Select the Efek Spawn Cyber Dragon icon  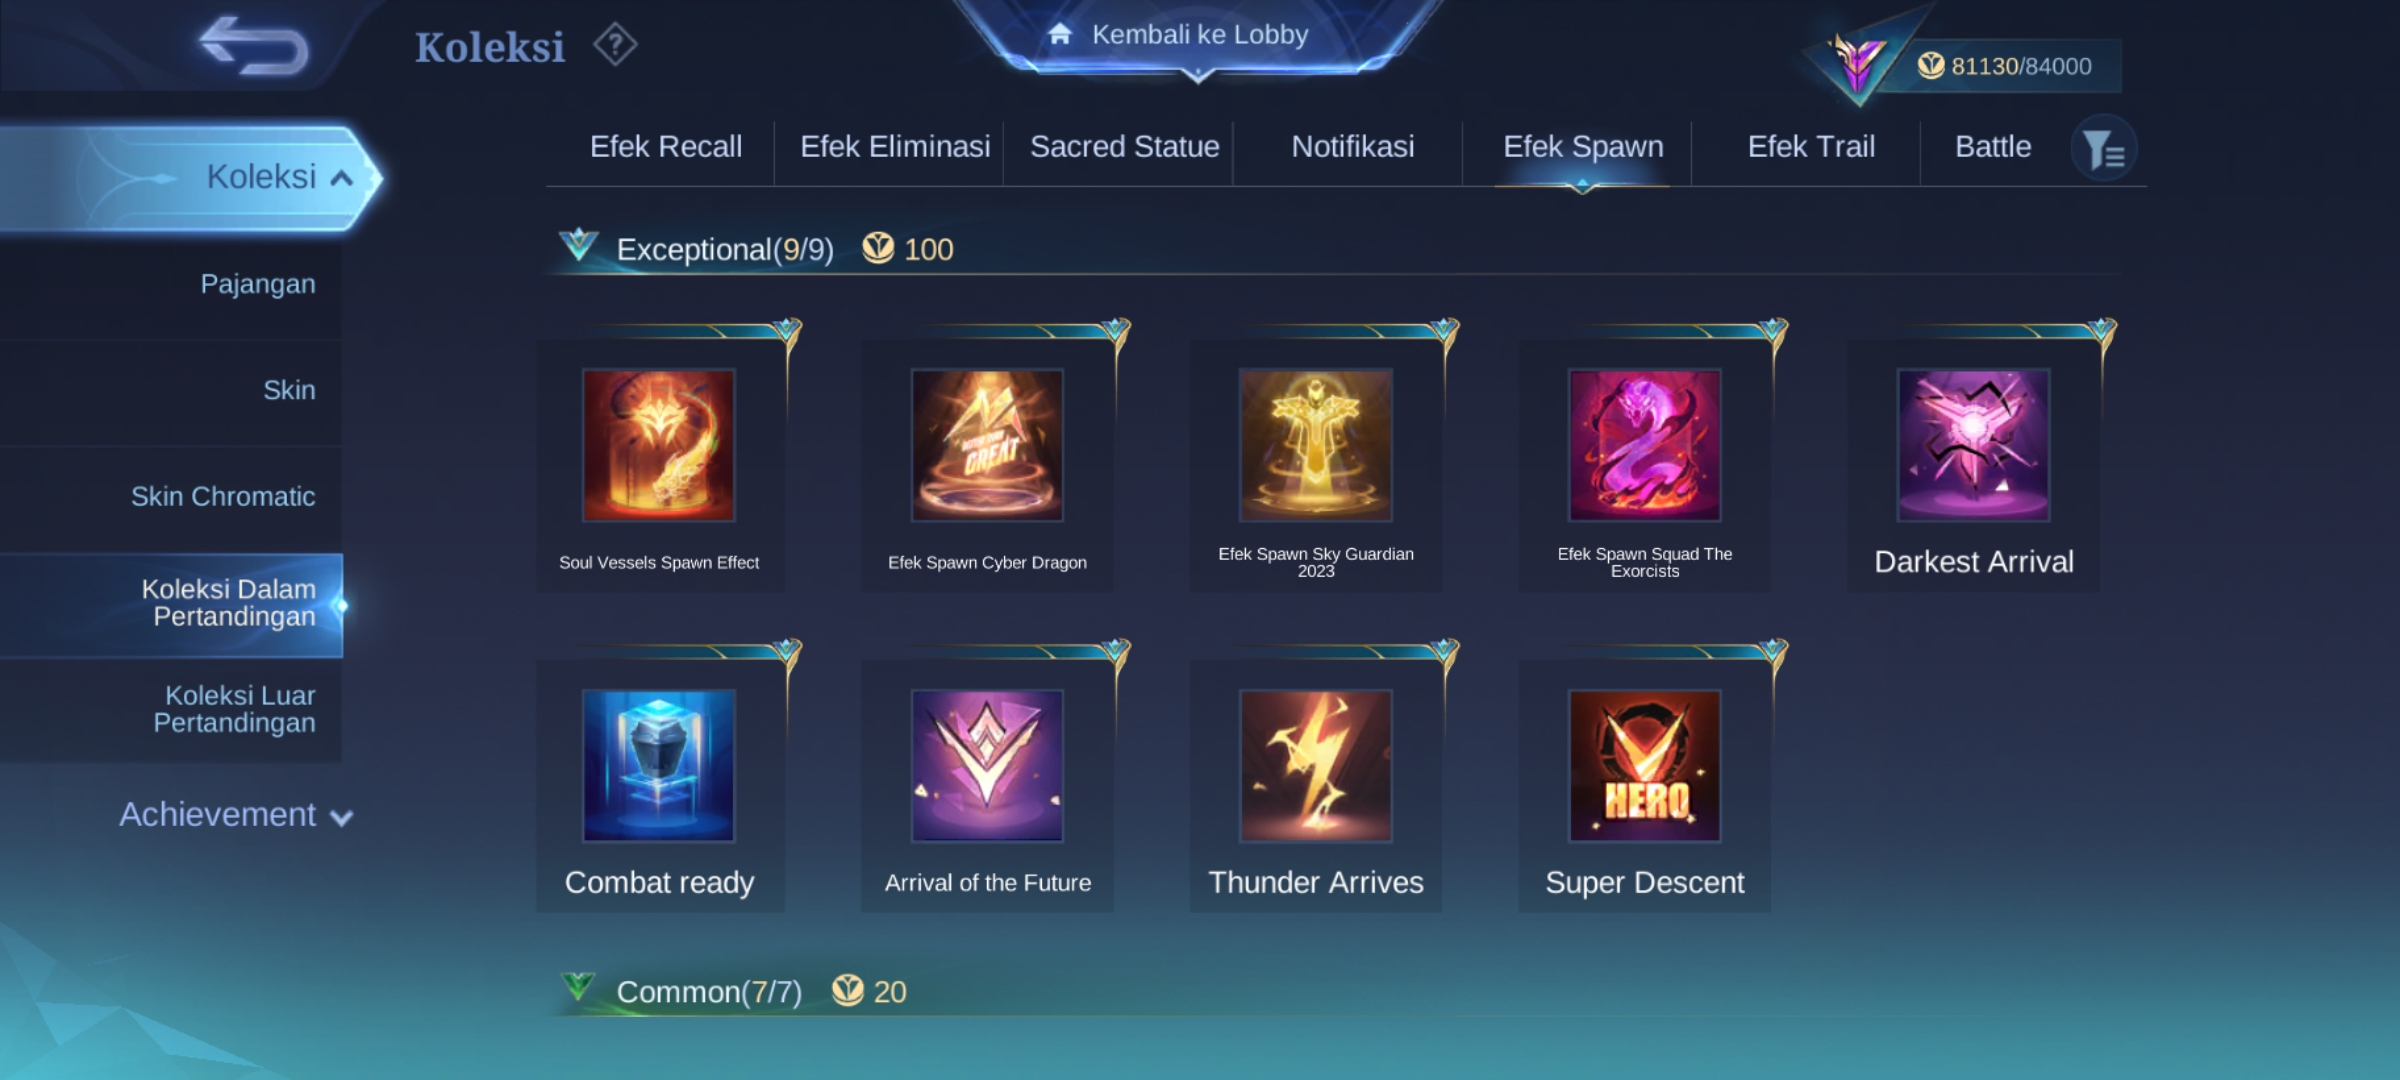click(x=987, y=445)
